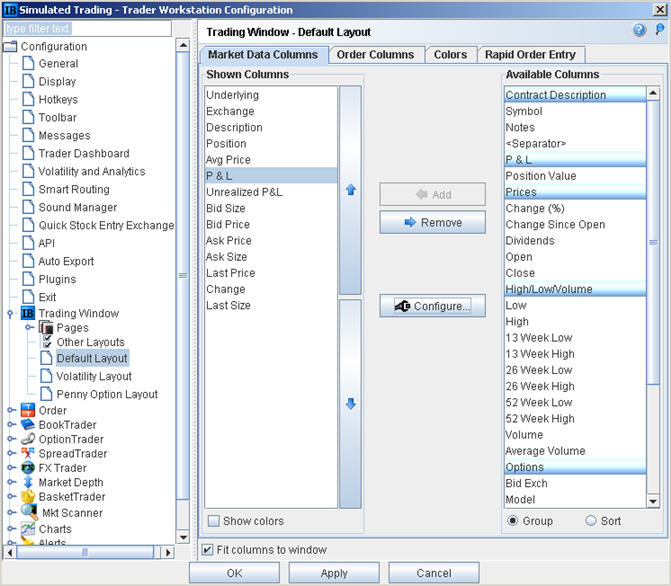Click the Cancel button

(433, 573)
